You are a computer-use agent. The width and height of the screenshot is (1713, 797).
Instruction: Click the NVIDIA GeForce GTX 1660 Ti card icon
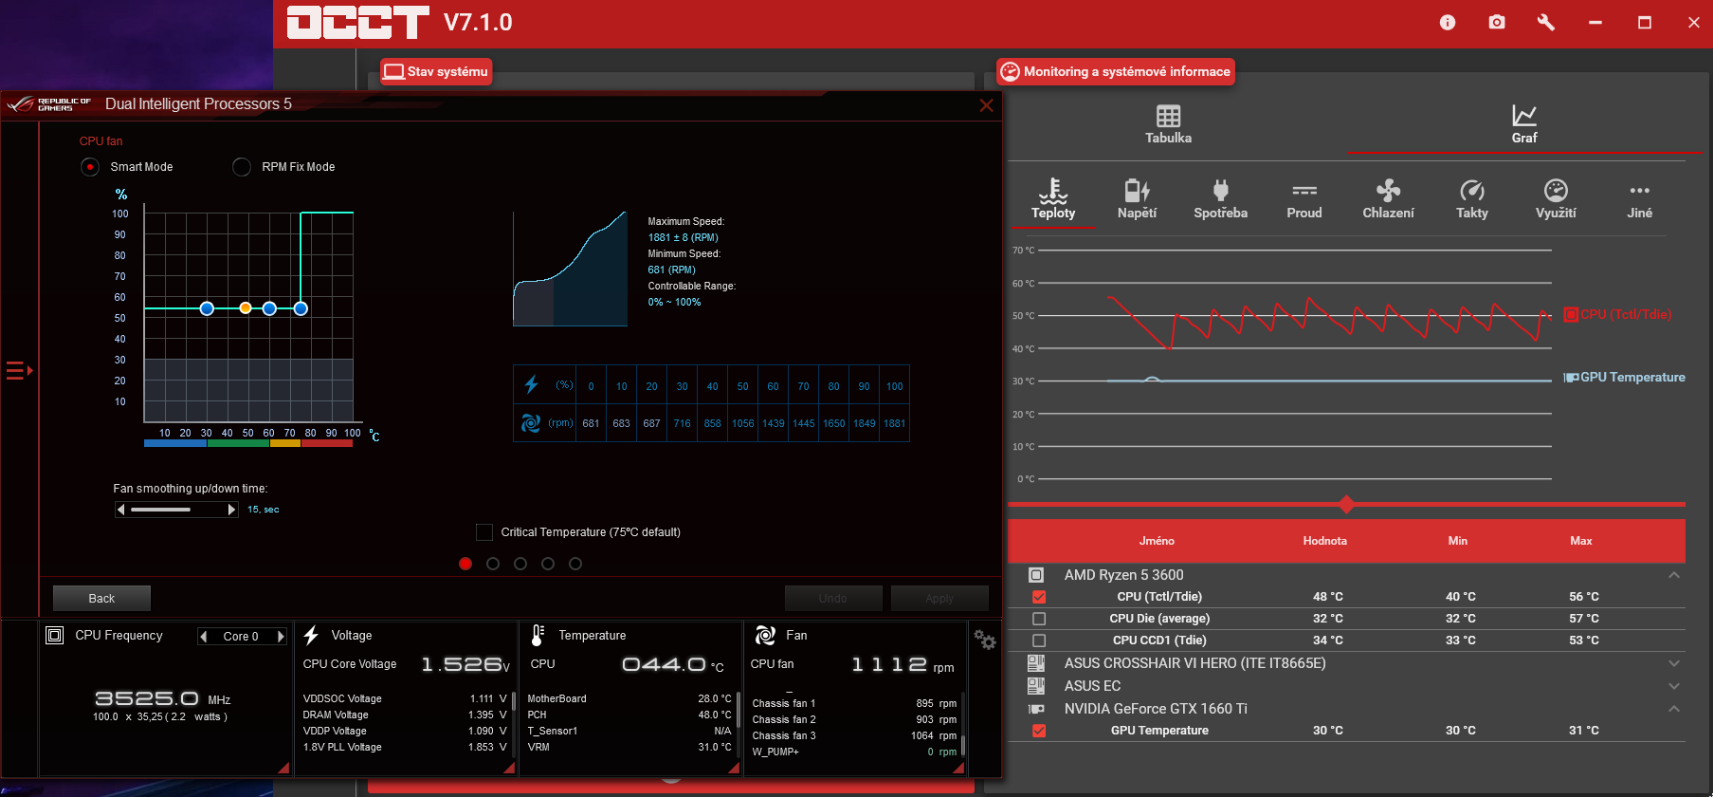(x=1036, y=709)
